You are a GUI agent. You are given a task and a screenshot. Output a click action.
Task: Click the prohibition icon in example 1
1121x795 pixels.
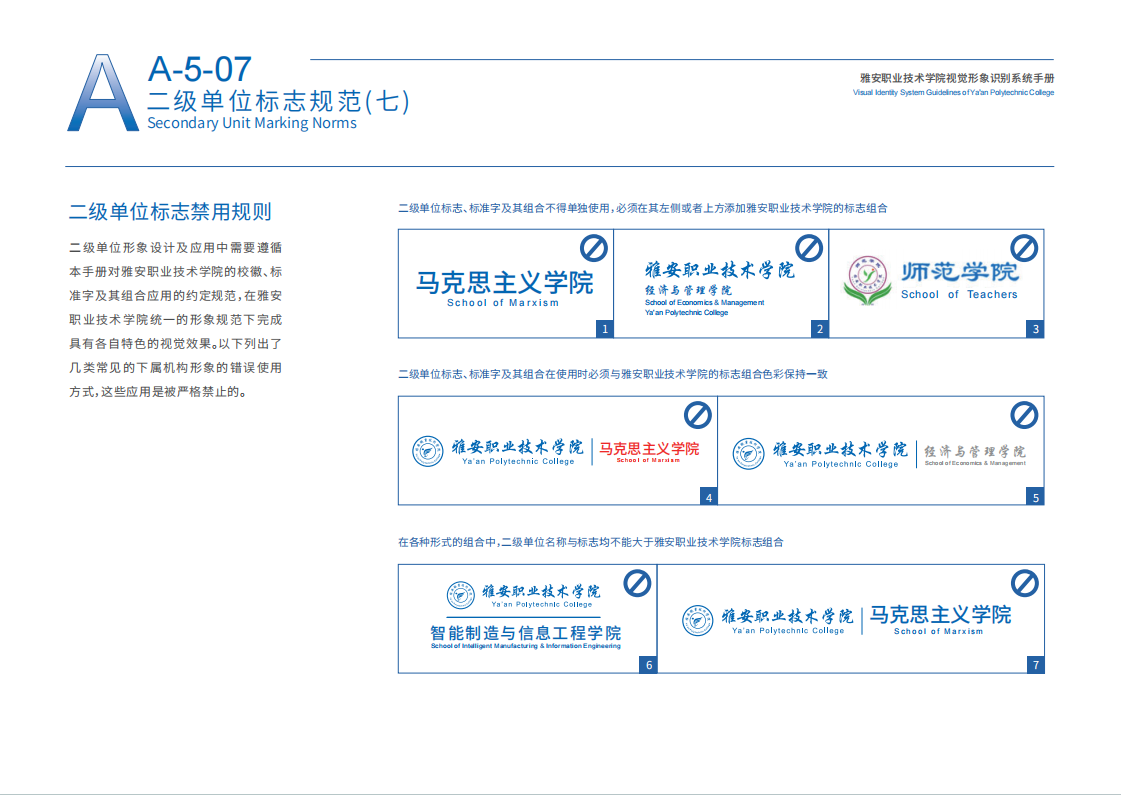pos(594,247)
